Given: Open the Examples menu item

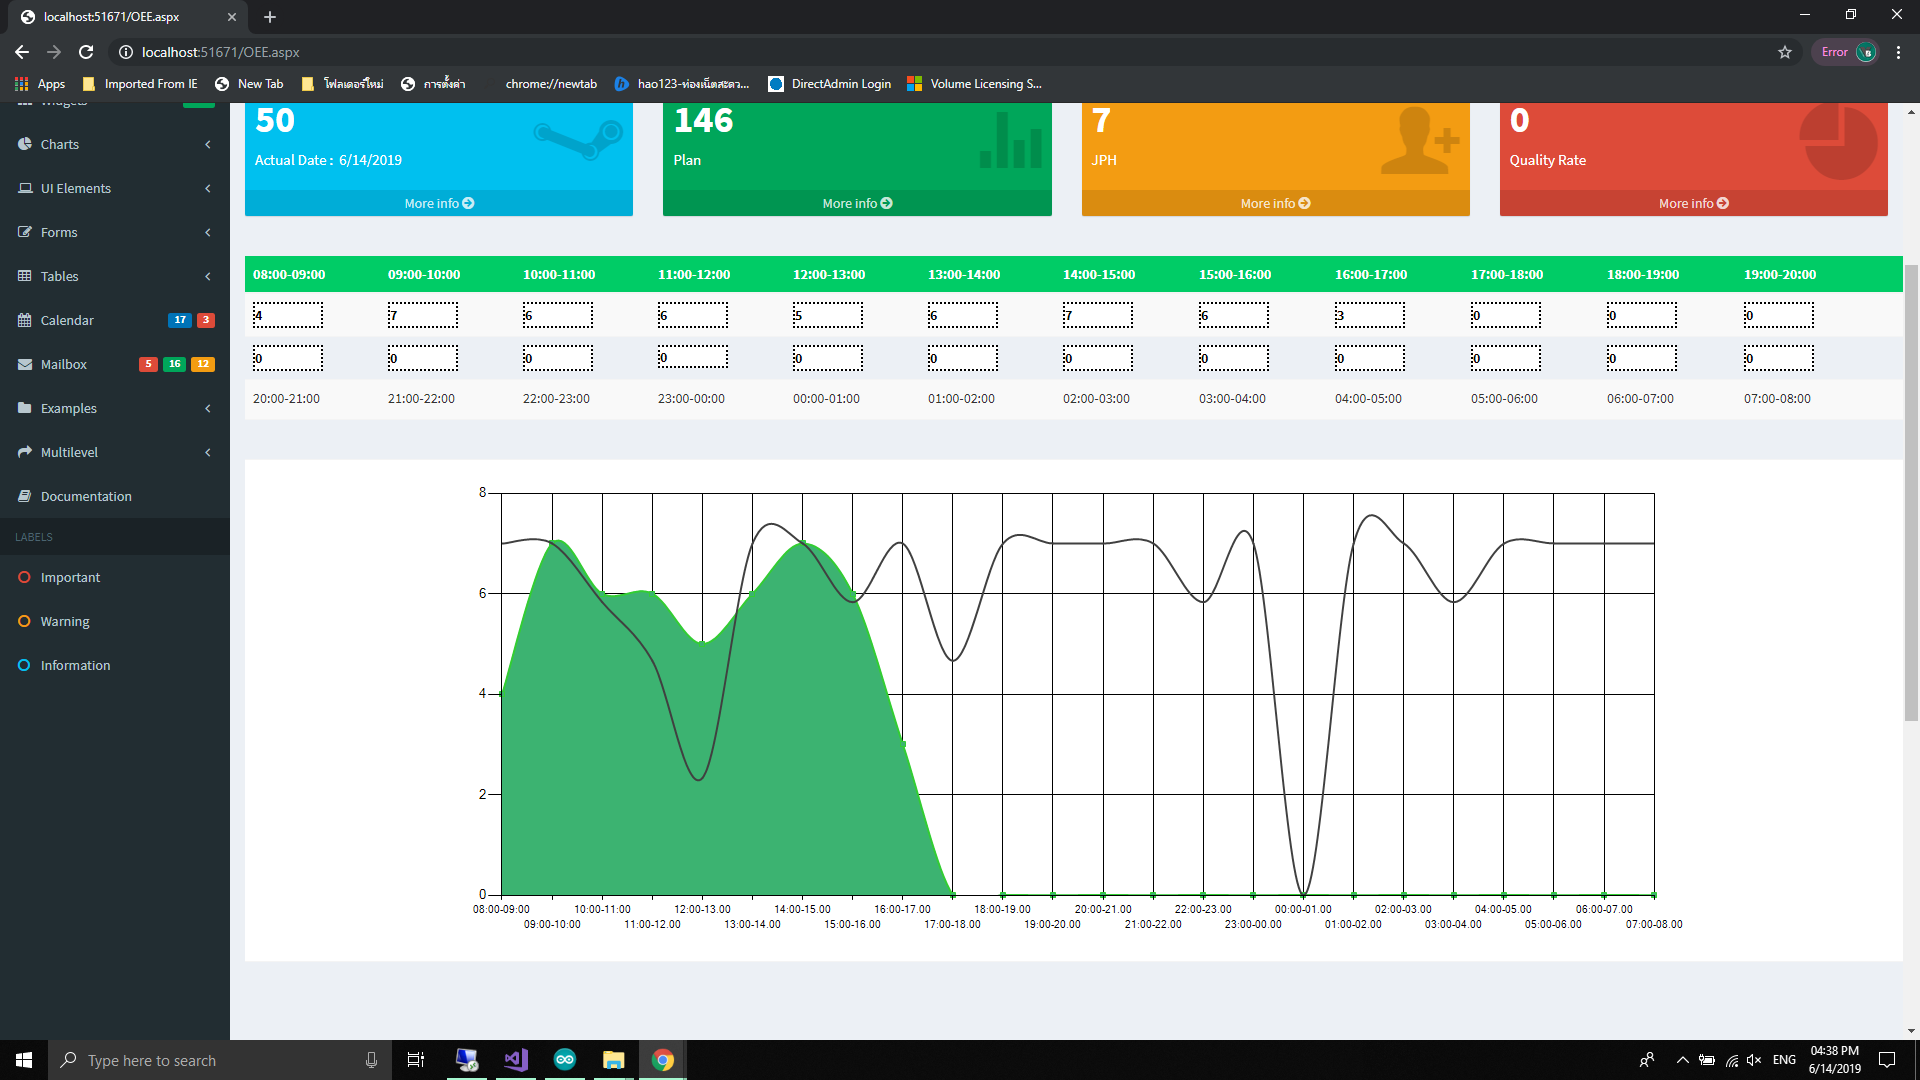Looking at the screenshot, I should point(69,408).
